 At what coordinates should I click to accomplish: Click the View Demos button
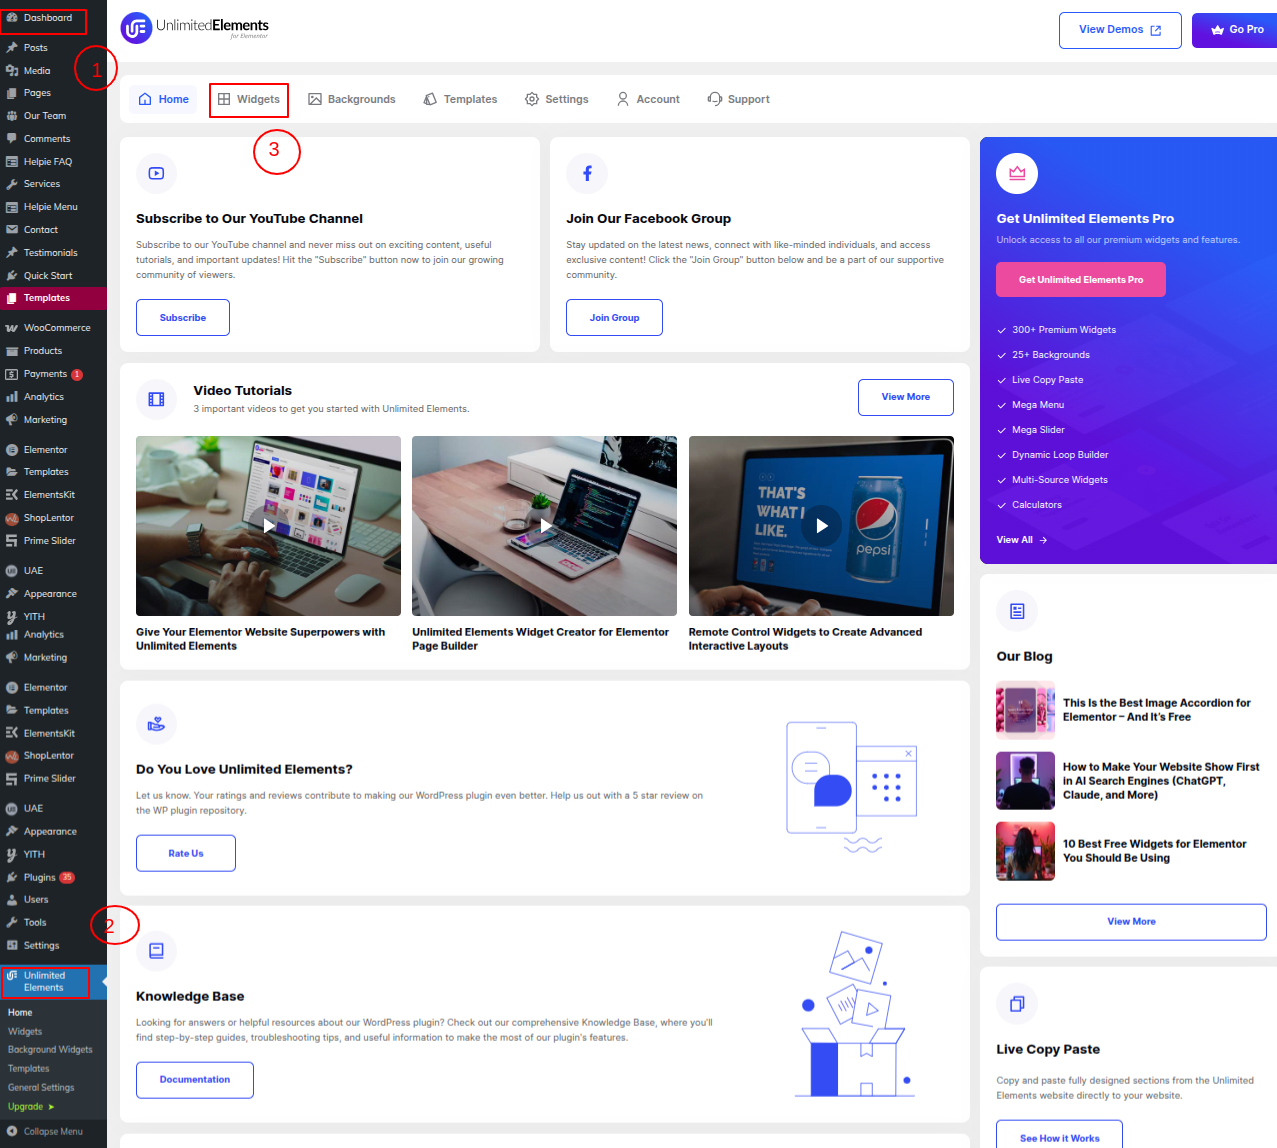pyautogui.click(x=1120, y=30)
